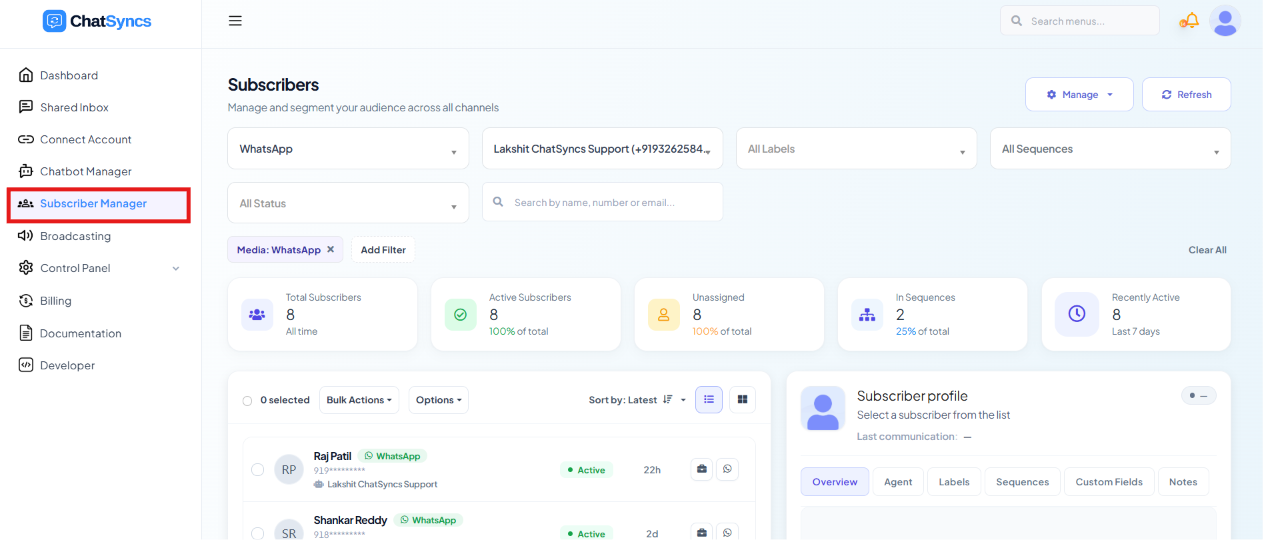Screen dimensions: 1263x540
Task: Expand the Control Panel chevron
Action: pyautogui.click(x=176, y=268)
